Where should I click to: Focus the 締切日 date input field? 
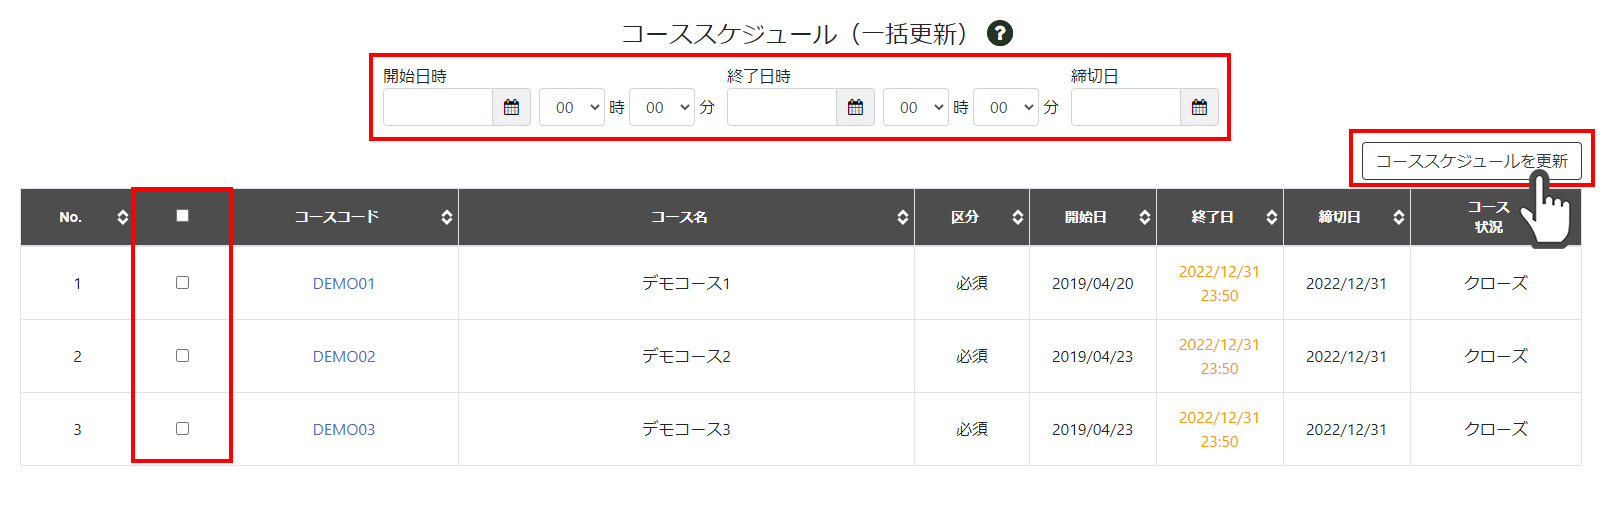1126,107
